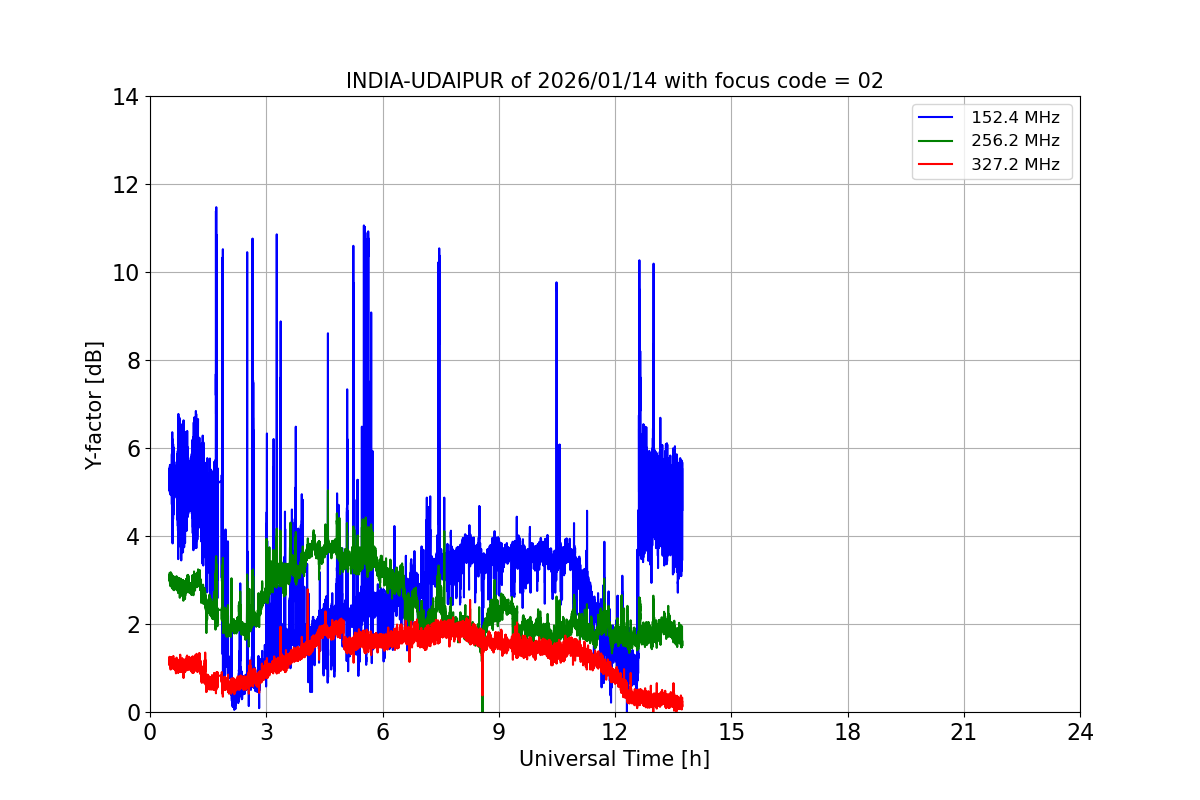
Task: Select the 327.2 MHz legend label
Action: (x=1015, y=165)
